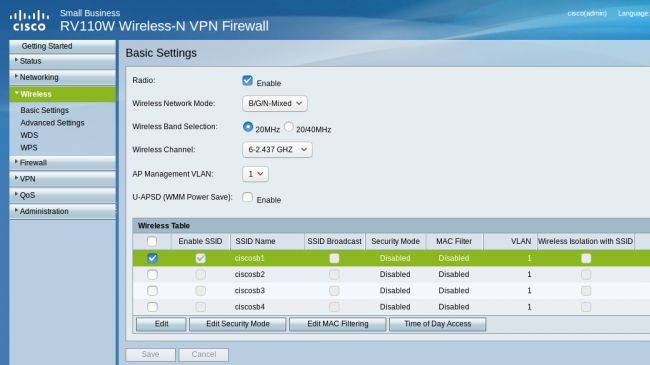The width and height of the screenshot is (650, 365).
Task: Click the Cancel button
Action: pos(204,355)
